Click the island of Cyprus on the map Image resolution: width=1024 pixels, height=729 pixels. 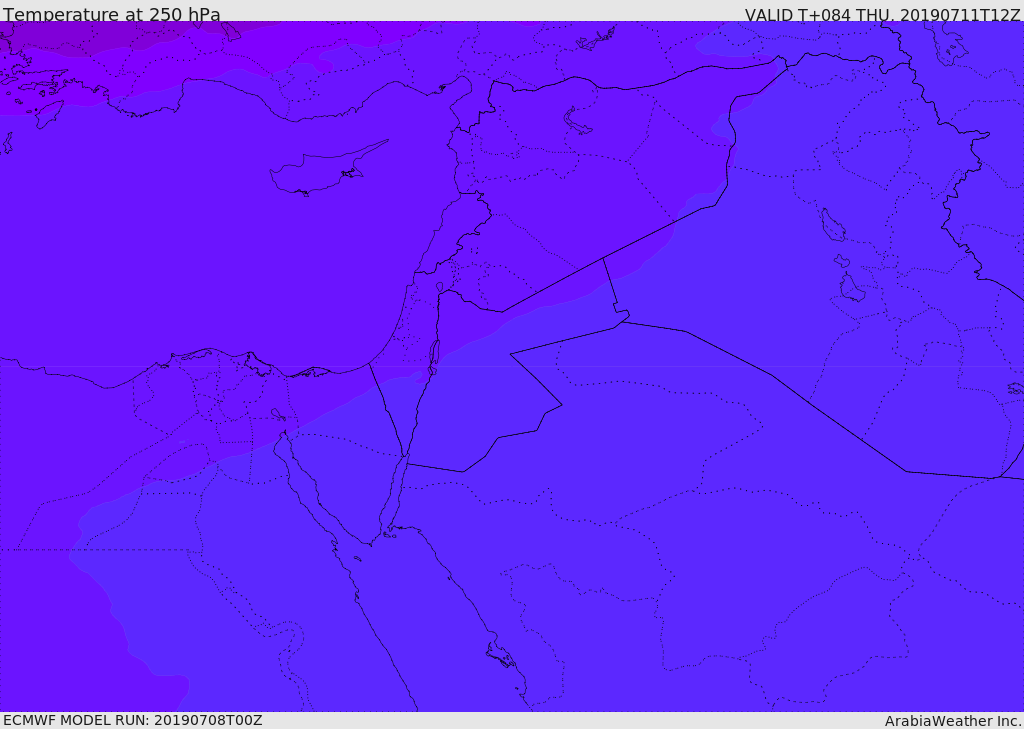320,172
